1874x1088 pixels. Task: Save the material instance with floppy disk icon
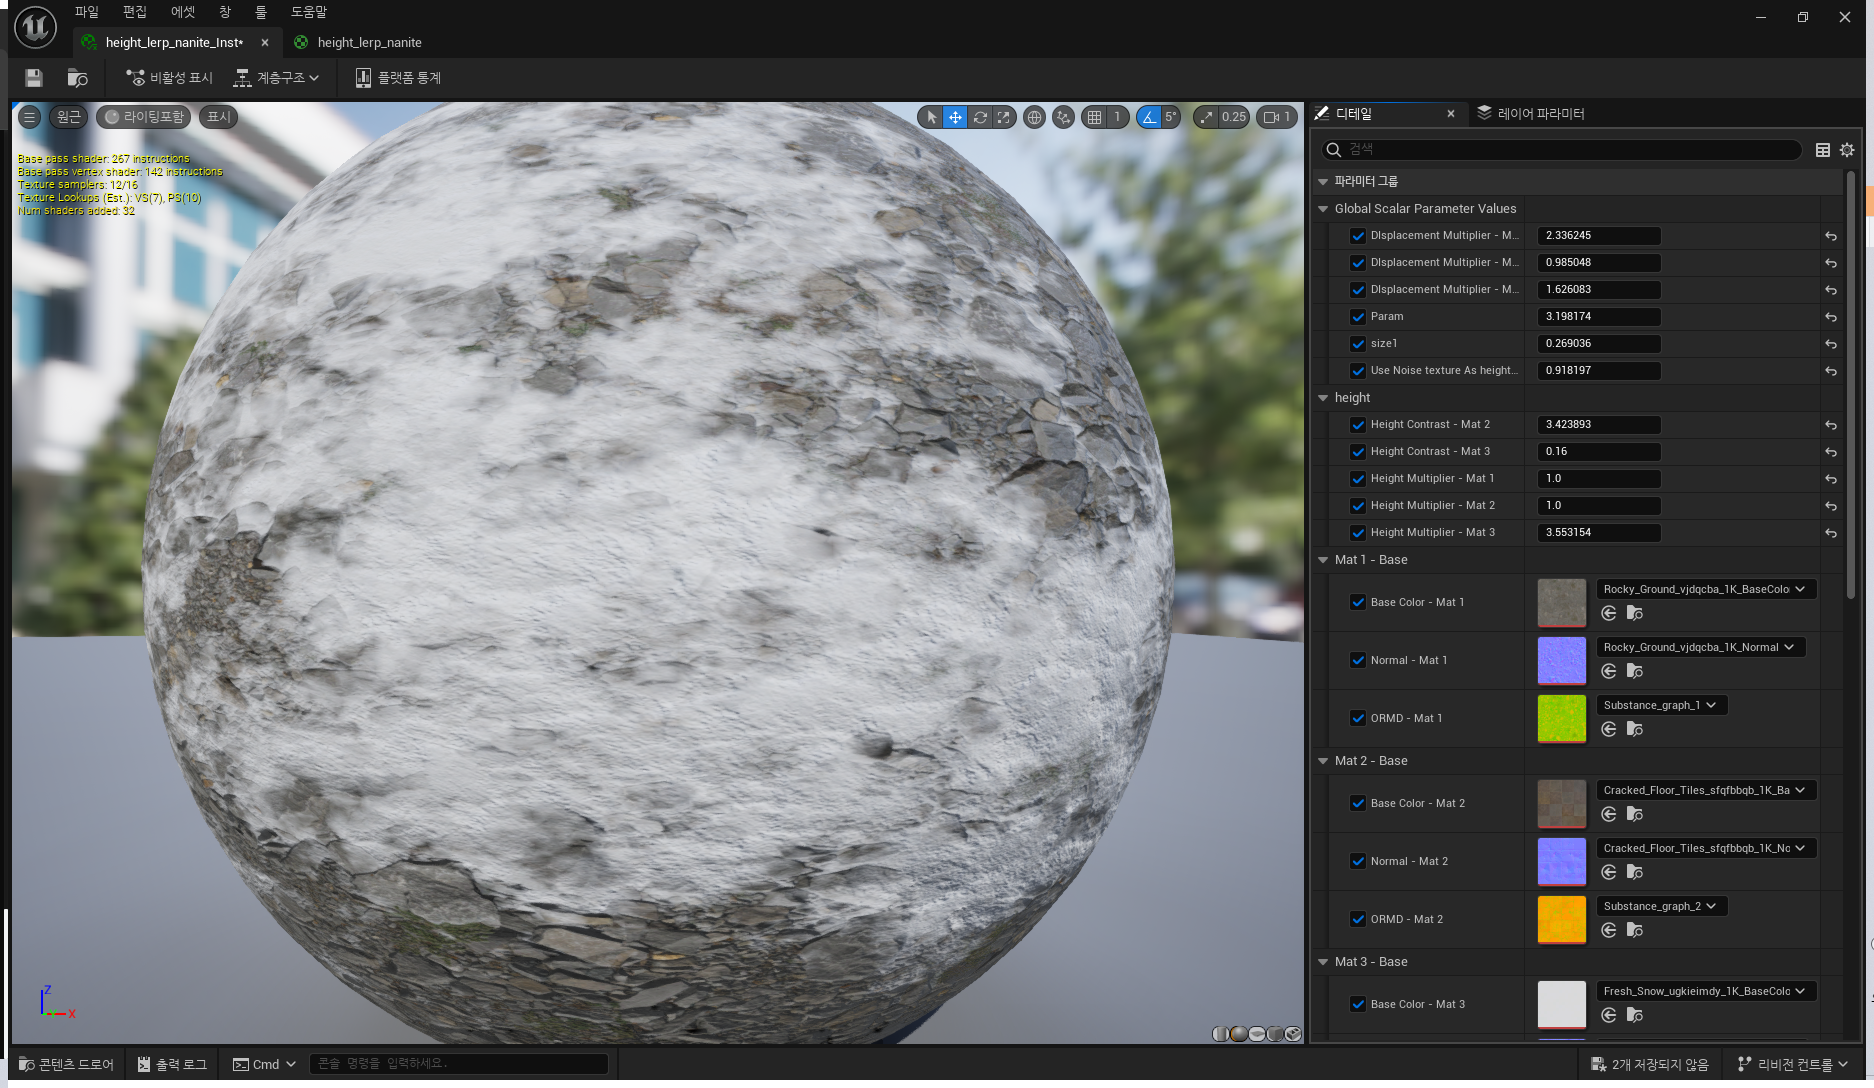click(34, 78)
